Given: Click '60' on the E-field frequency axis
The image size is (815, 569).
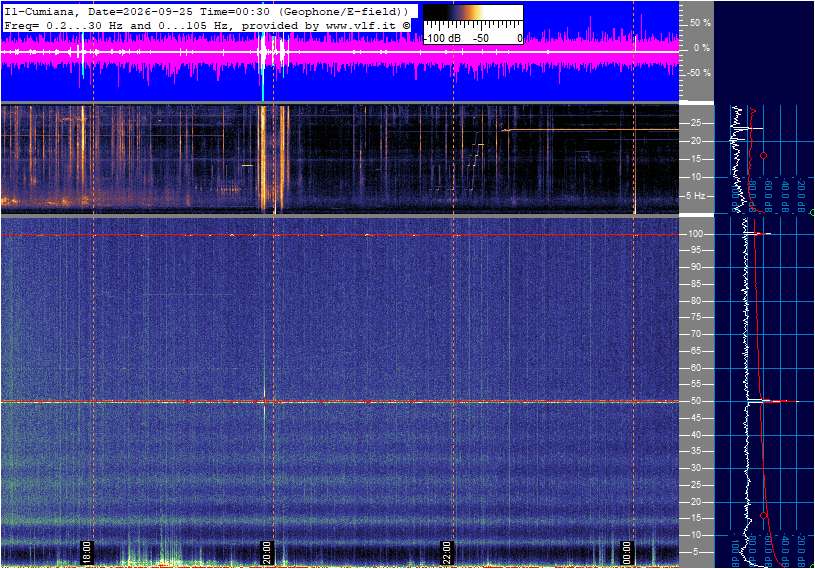Looking at the screenshot, I should click(695, 368).
